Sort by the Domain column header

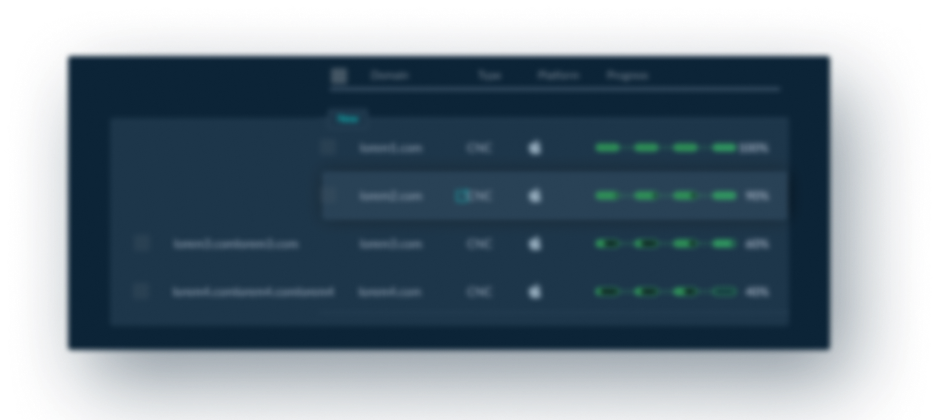[x=389, y=75]
